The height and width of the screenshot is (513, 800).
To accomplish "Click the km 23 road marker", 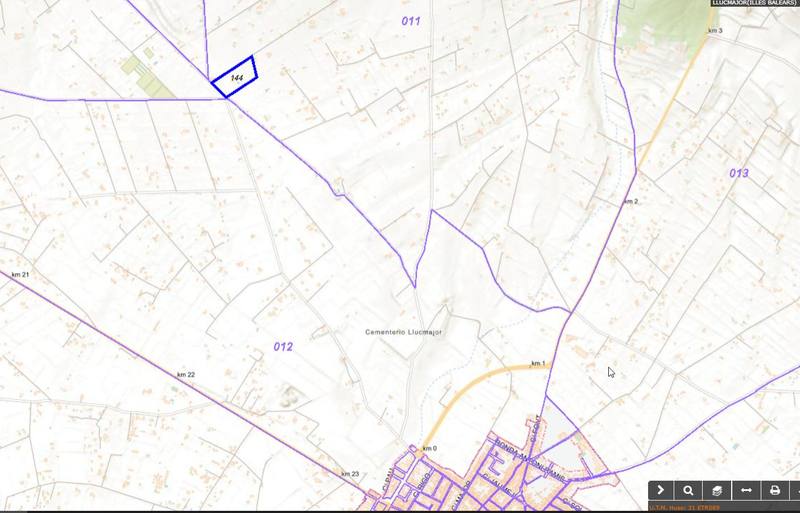I will (x=349, y=473).
